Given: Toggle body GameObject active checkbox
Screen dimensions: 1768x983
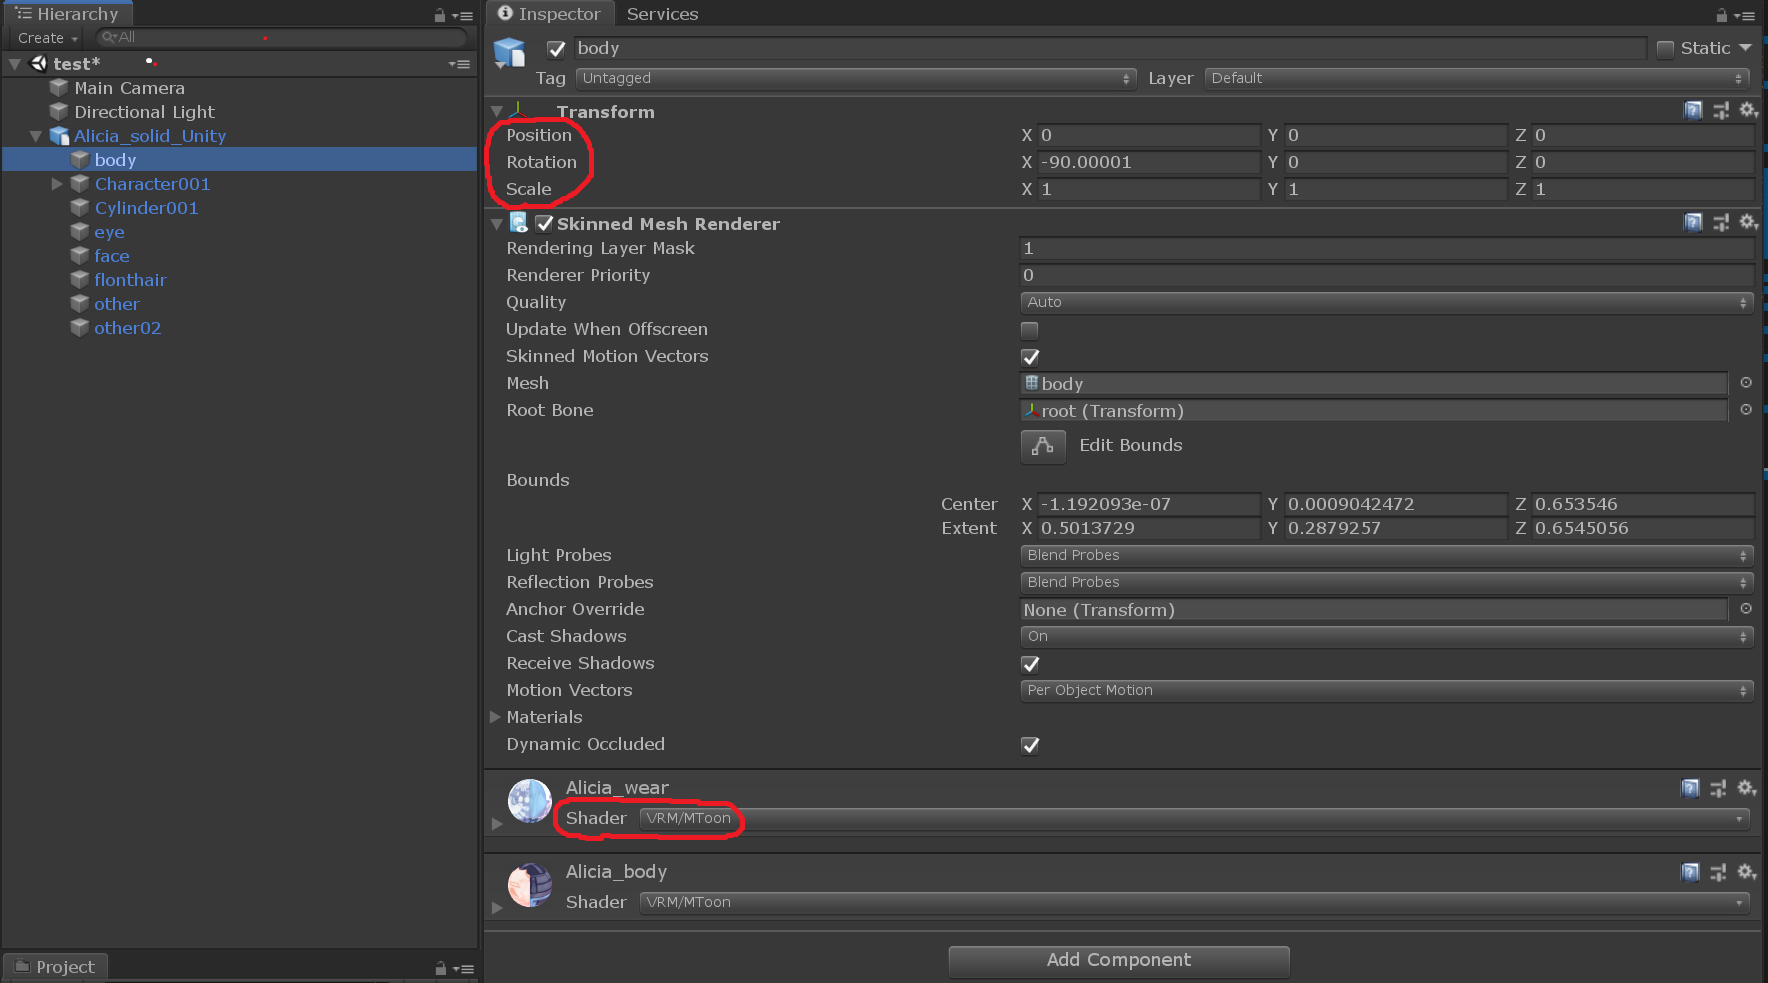Looking at the screenshot, I should [557, 49].
